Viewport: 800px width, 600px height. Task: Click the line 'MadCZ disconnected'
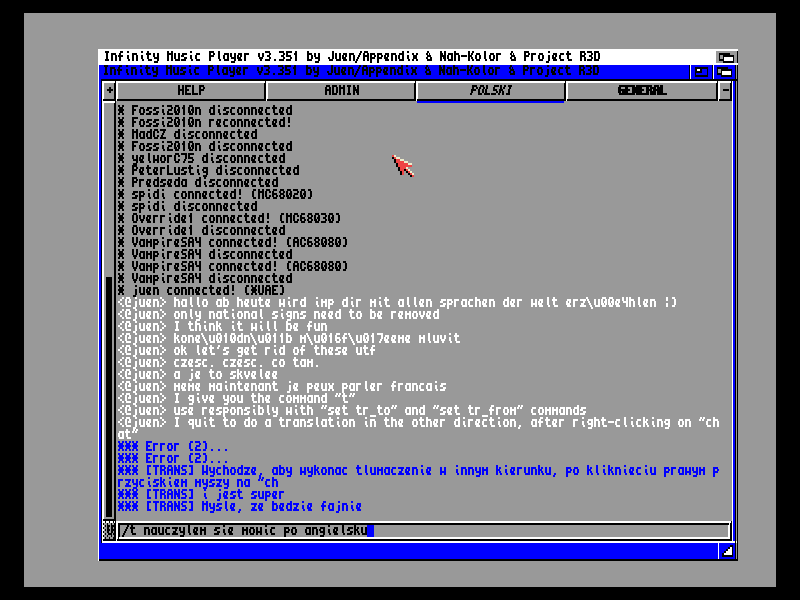tap(187, 134)
